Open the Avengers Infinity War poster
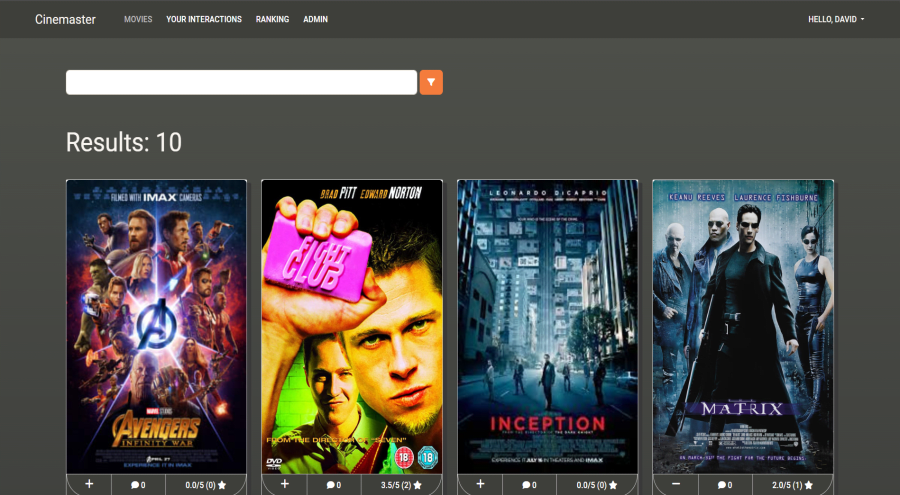The image size is (900, 495). tap(157, 327)
